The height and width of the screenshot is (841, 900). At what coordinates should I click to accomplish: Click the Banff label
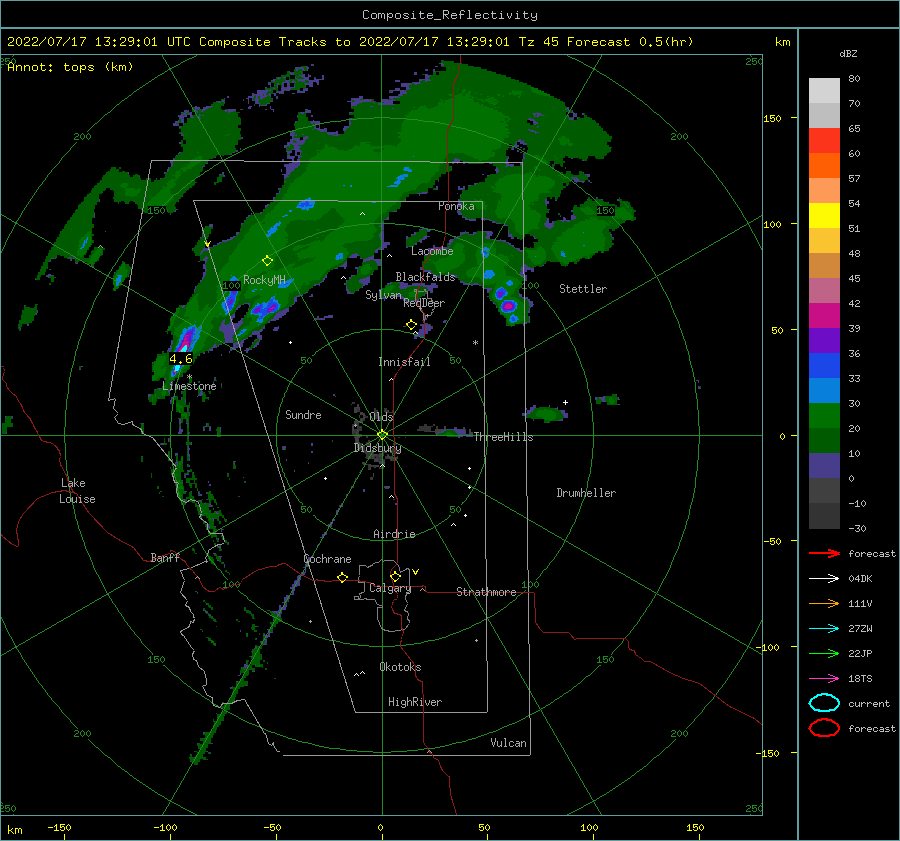pos(165,557)
